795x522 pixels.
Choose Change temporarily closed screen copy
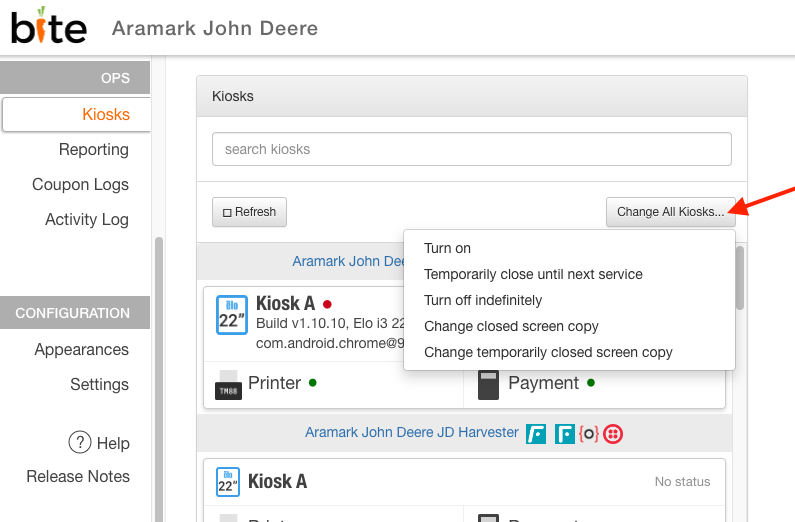tap(548, 352)
